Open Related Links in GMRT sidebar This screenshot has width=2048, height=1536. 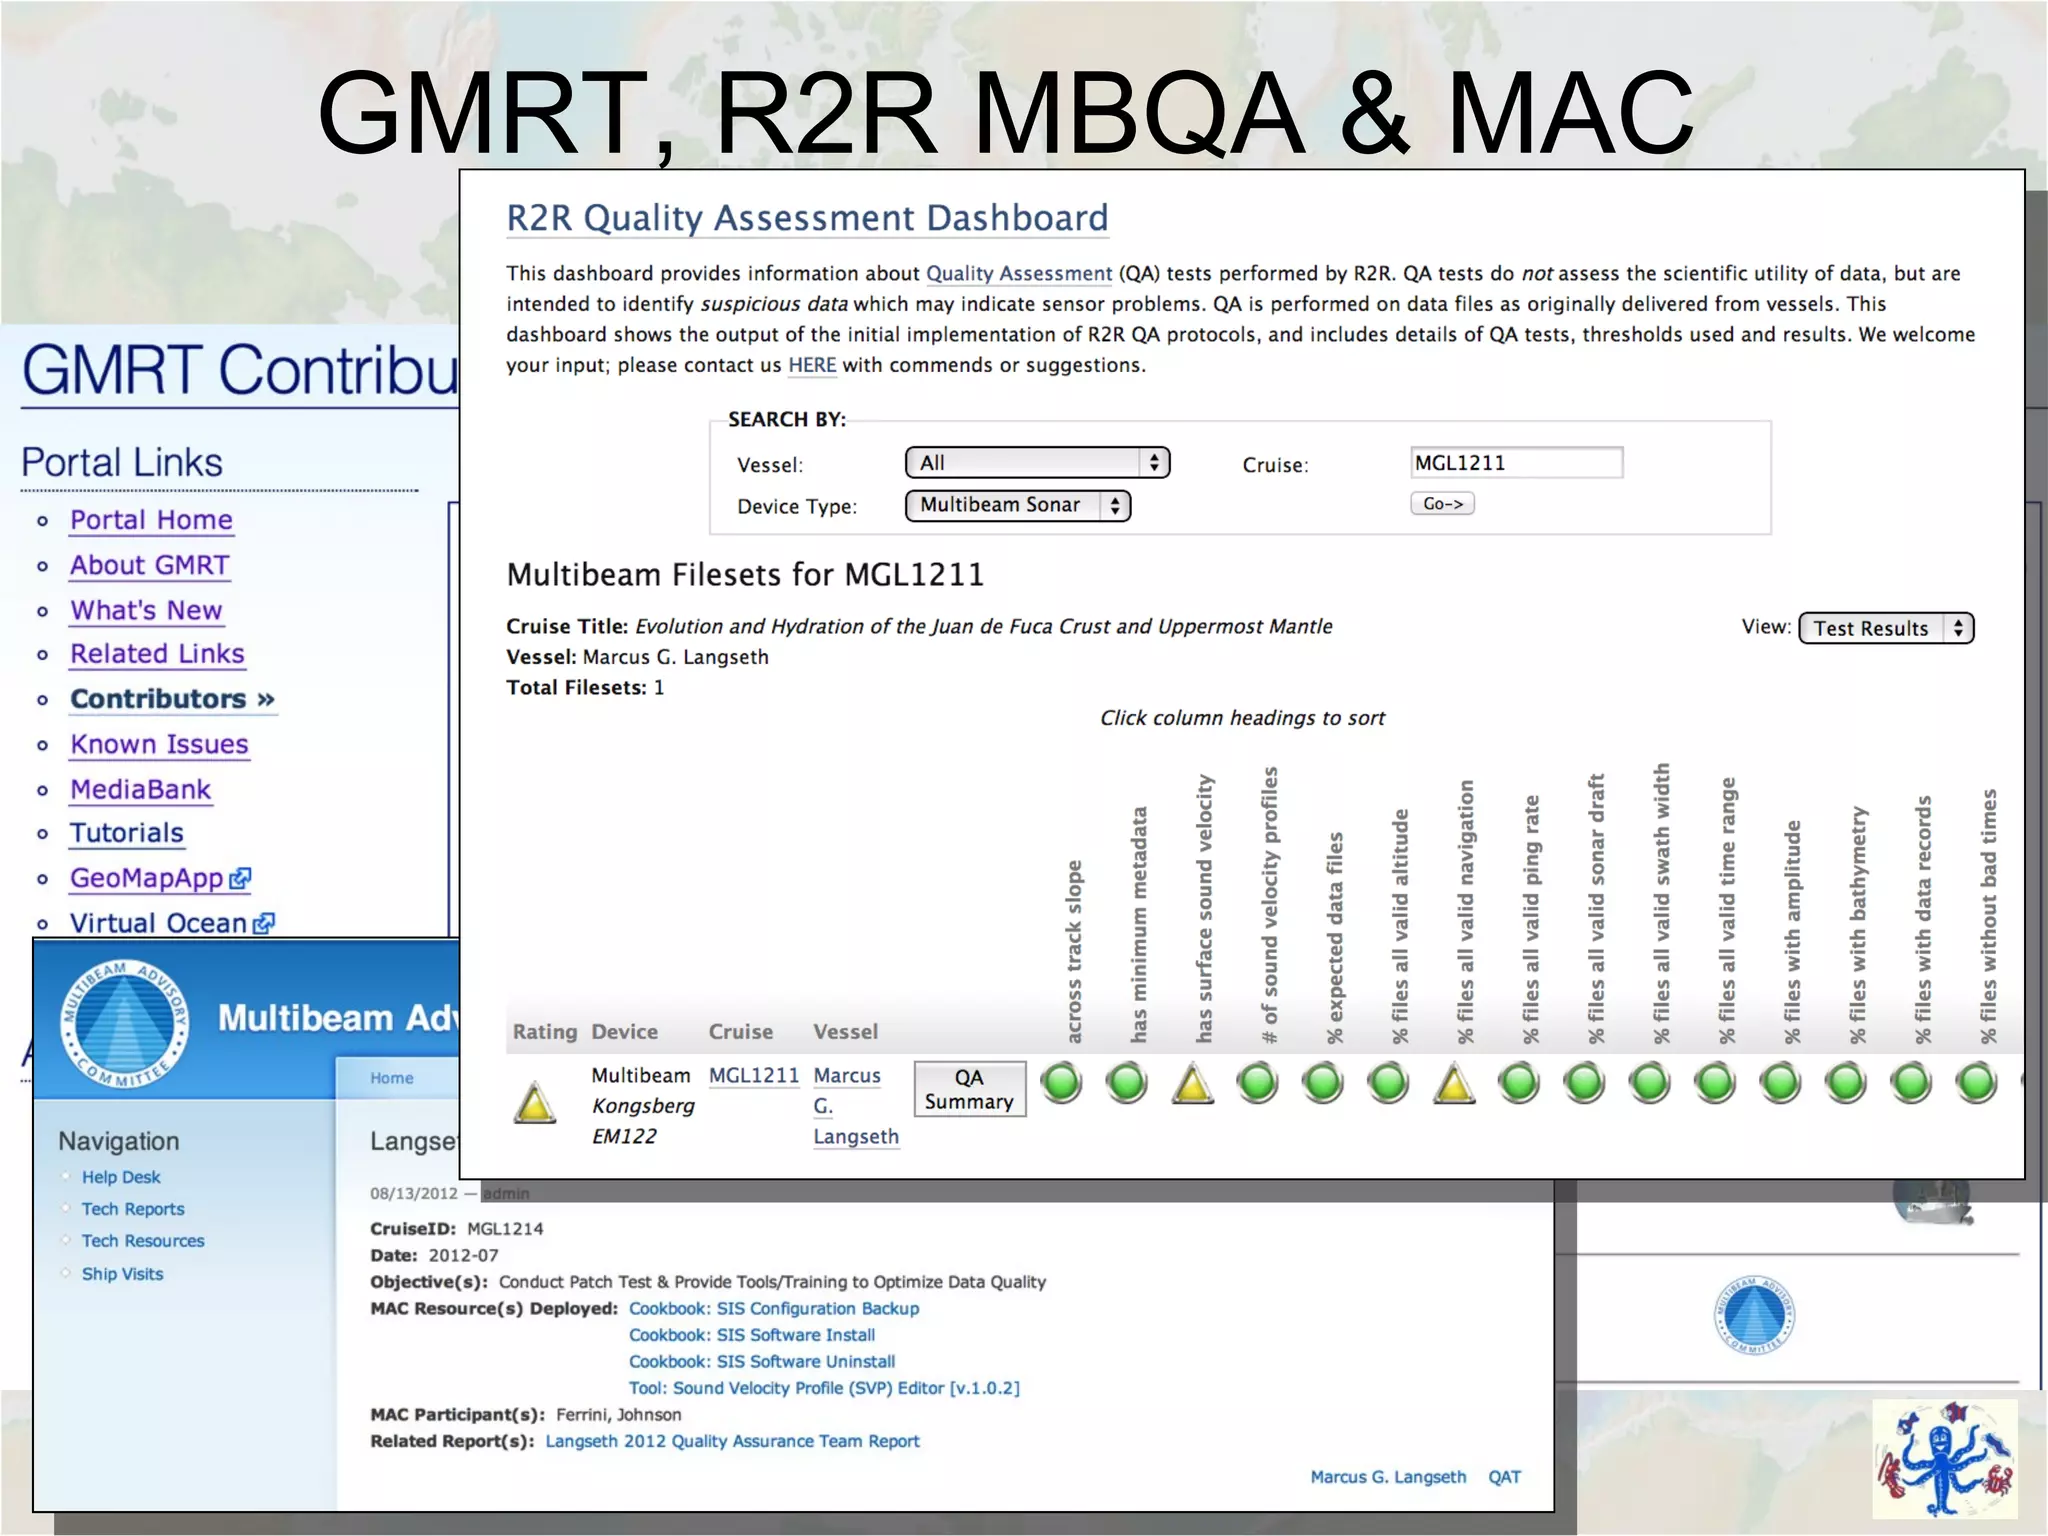(x=157, y=654)
